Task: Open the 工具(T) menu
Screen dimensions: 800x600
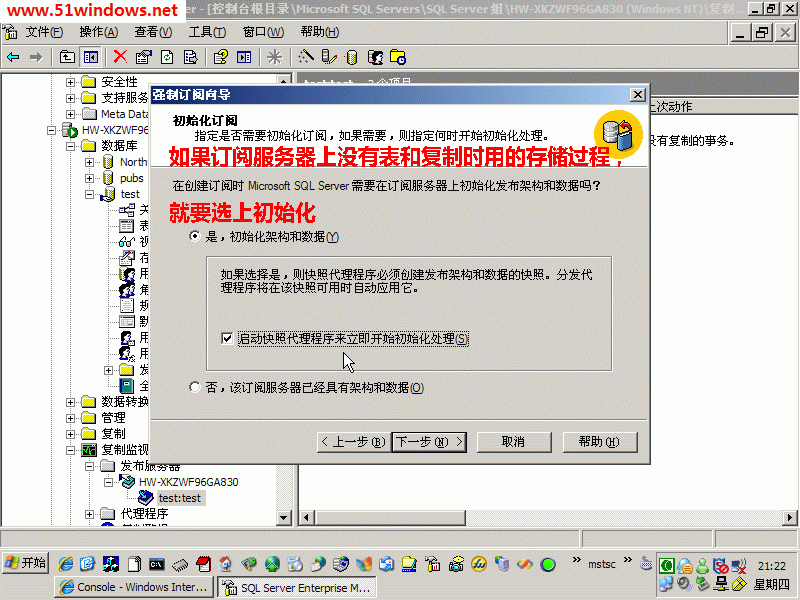Action: [x=207, y=32]
